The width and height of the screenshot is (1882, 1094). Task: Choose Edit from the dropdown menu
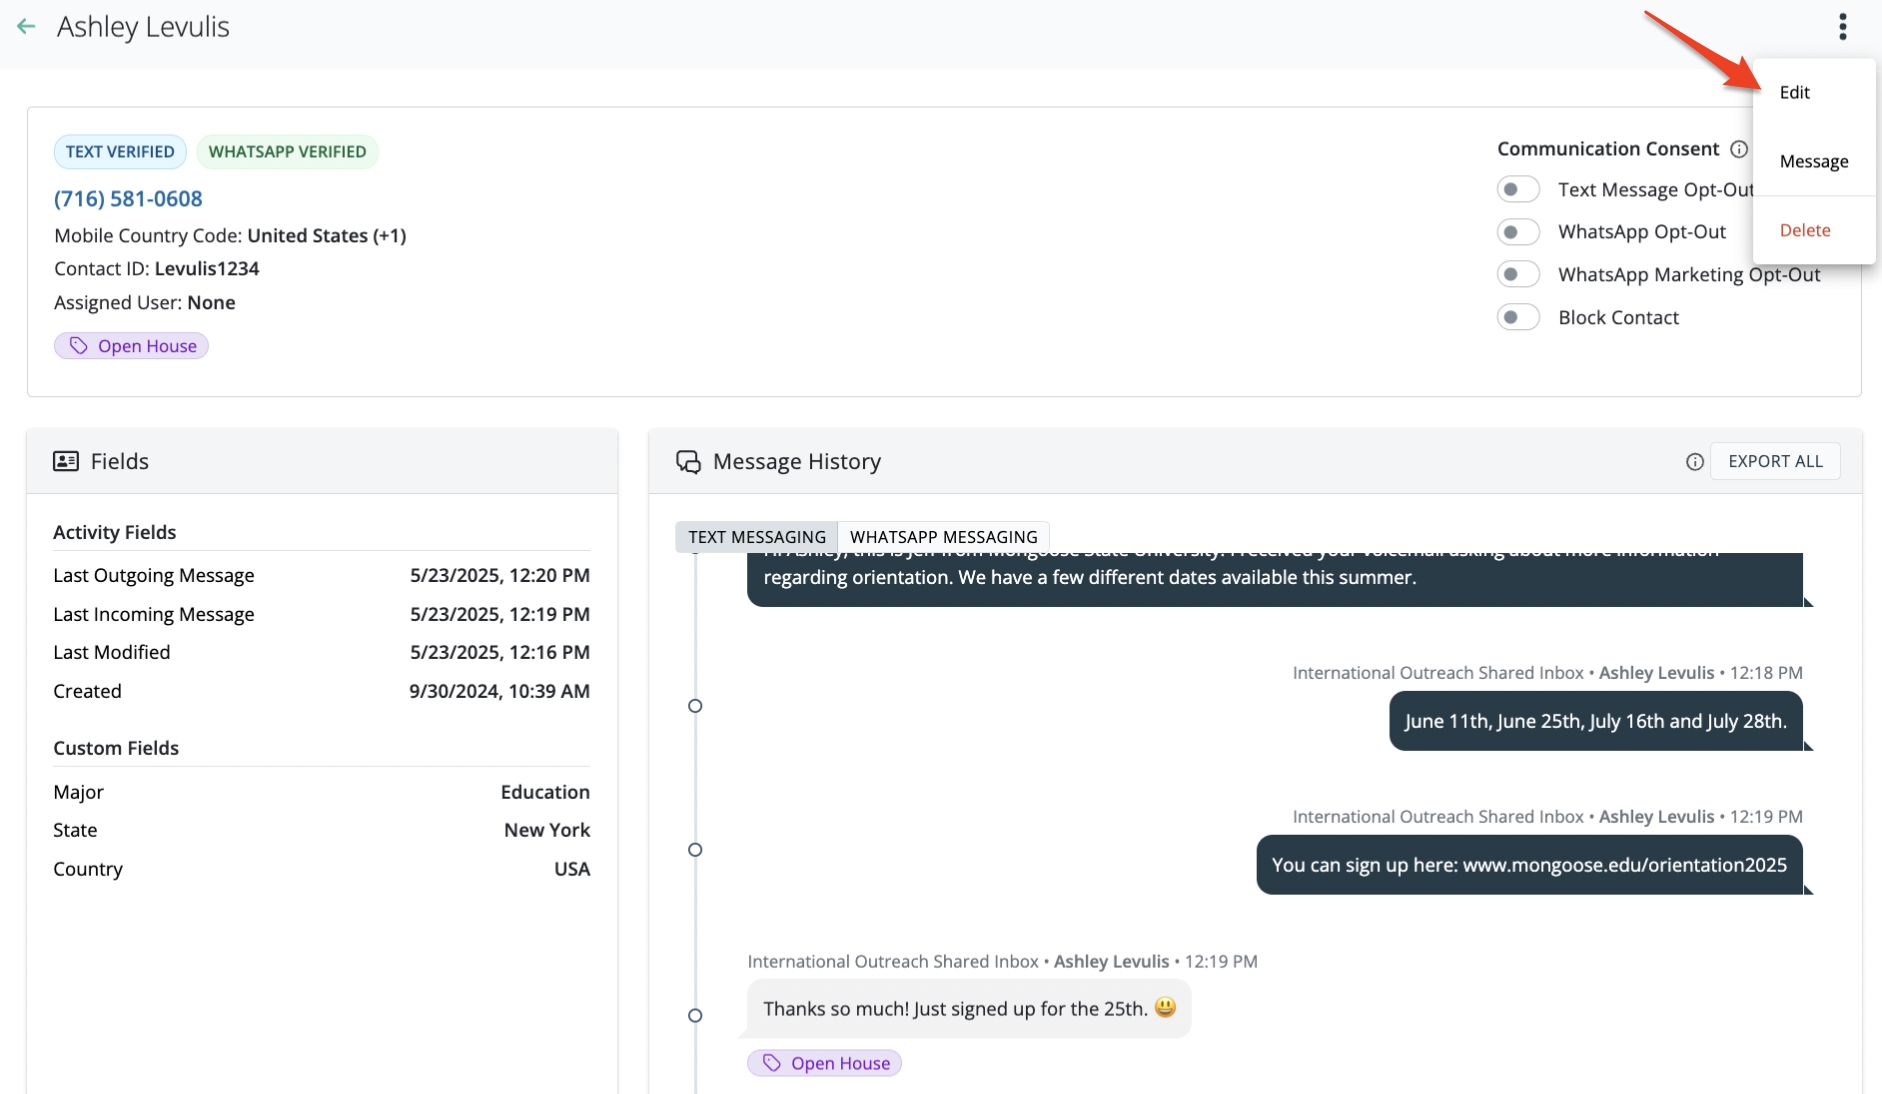click(1794, 92)
